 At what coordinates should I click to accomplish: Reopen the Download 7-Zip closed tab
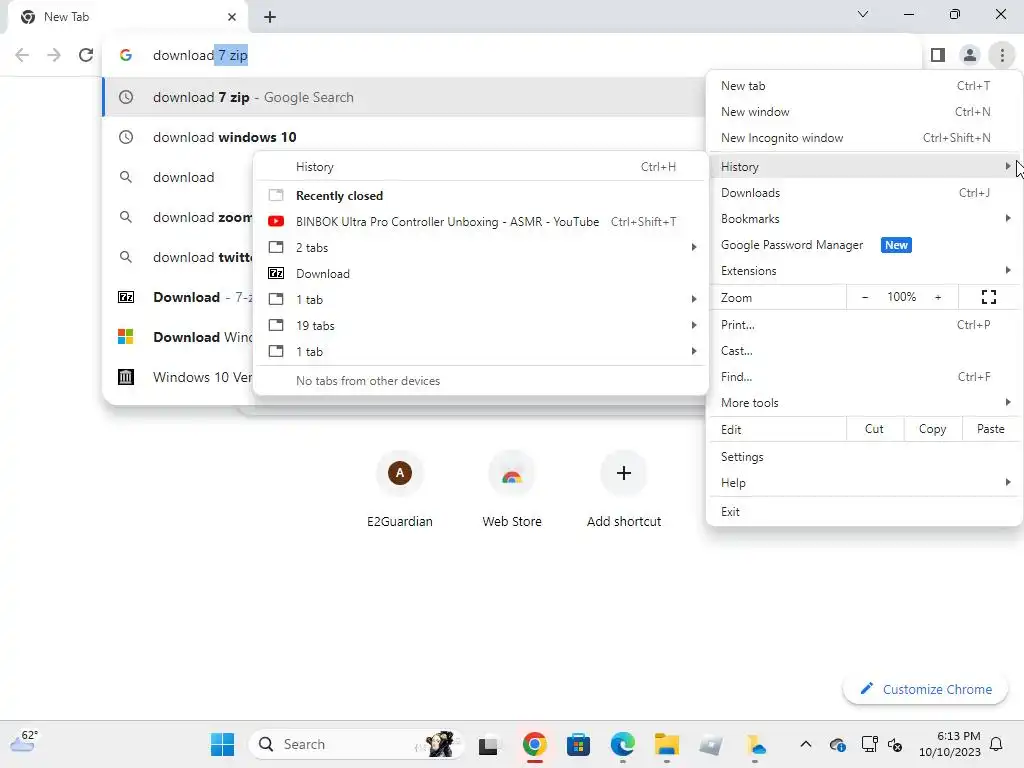(x=482, y=274)
